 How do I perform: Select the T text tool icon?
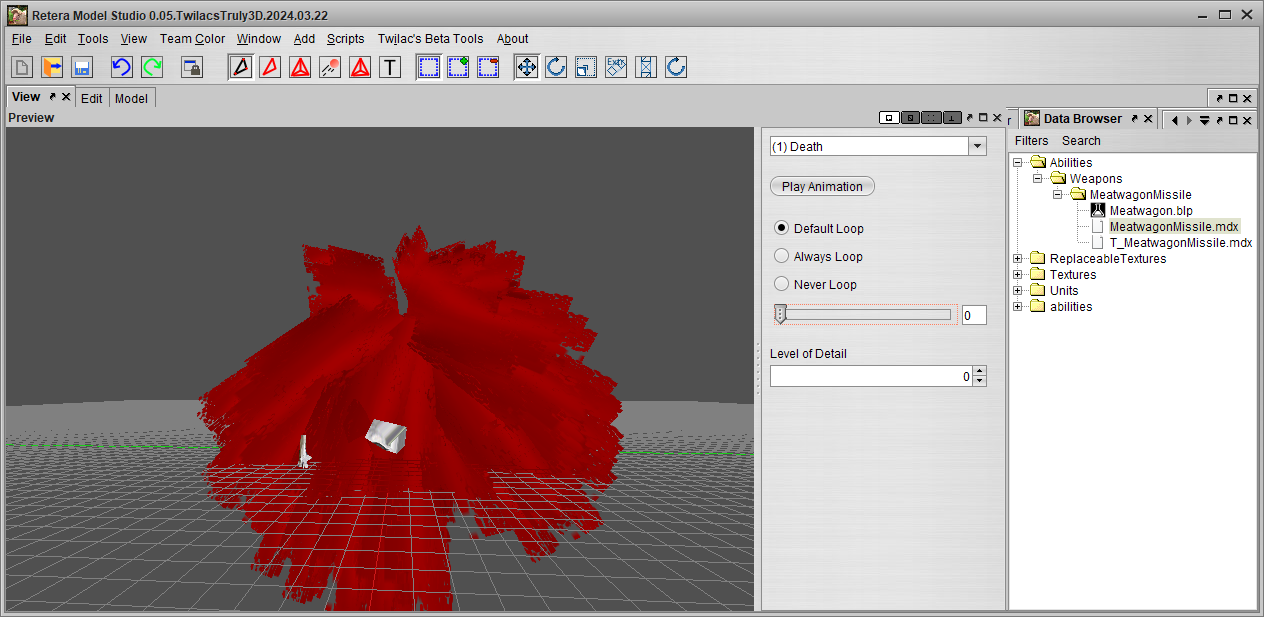pos(390,67)
